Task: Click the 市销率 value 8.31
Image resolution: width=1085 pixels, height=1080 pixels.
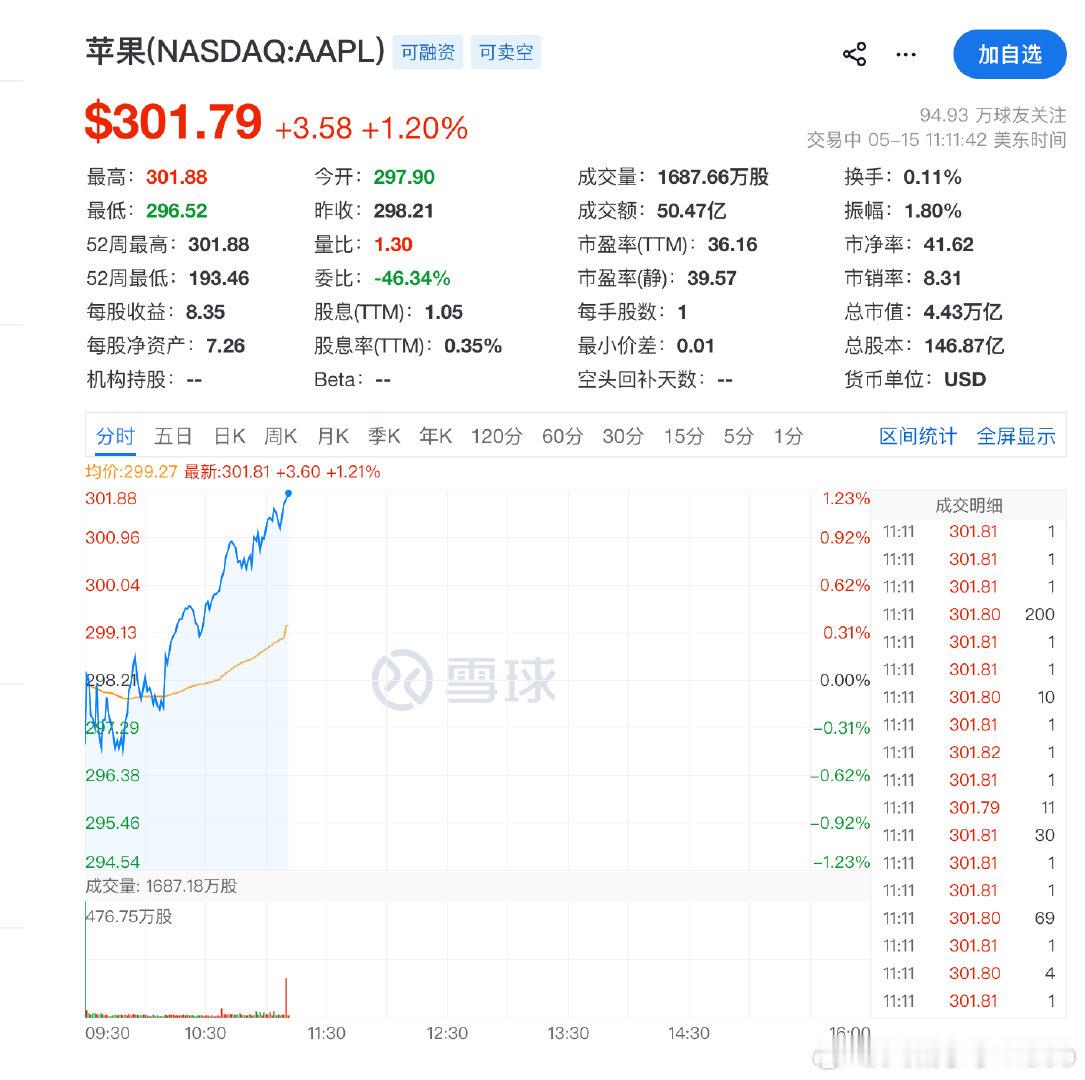Action: point(942,278)
